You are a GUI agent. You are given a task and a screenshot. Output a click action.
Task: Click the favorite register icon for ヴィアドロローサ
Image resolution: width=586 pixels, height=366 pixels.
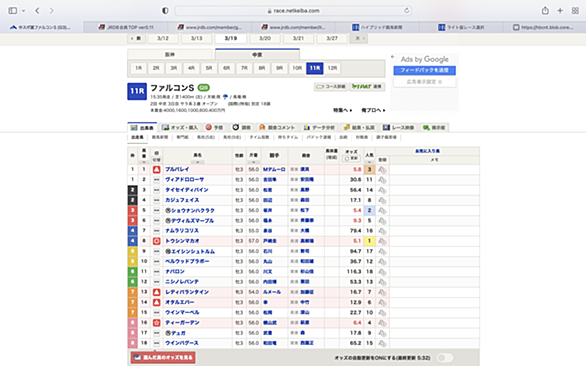(x=382, y=180)
